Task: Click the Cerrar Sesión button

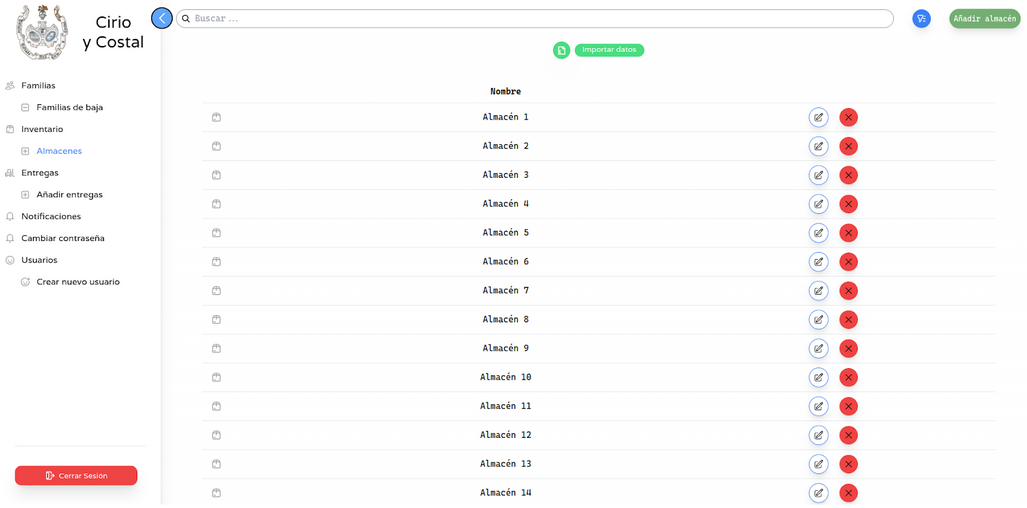Action: point(76,476)
